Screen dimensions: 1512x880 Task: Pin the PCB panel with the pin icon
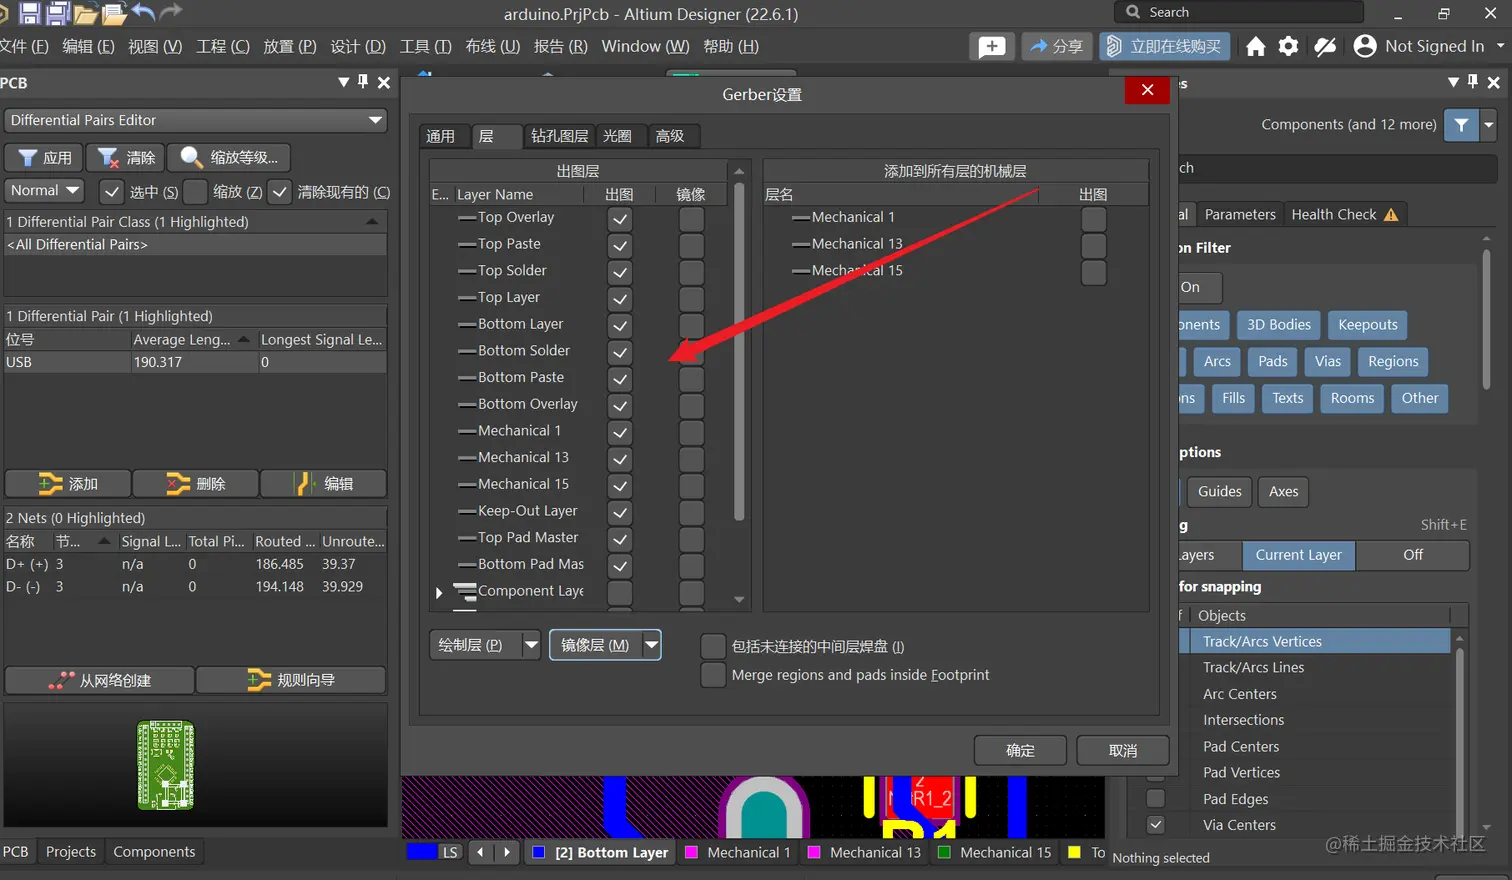[363, 82]
